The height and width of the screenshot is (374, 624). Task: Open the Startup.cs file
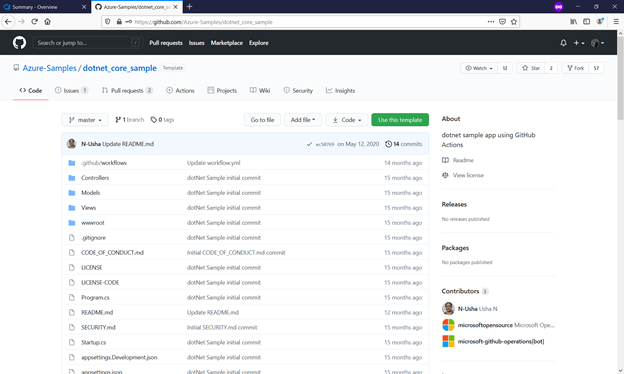coord(94,342)
